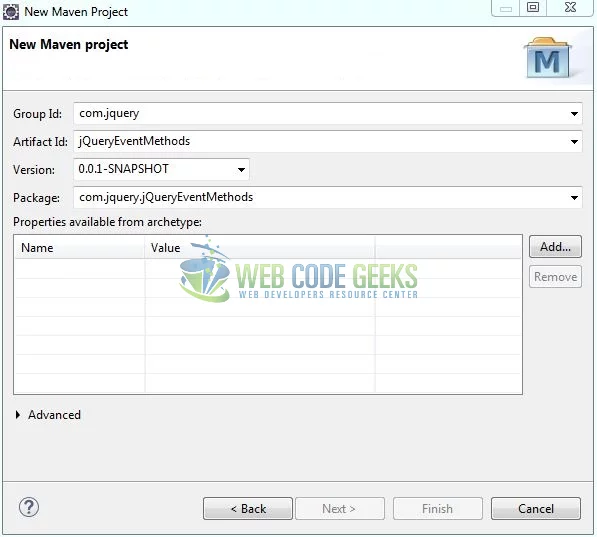597x537 pixels.
Task: Click the help question mark icon
Action: pos(29,507)
